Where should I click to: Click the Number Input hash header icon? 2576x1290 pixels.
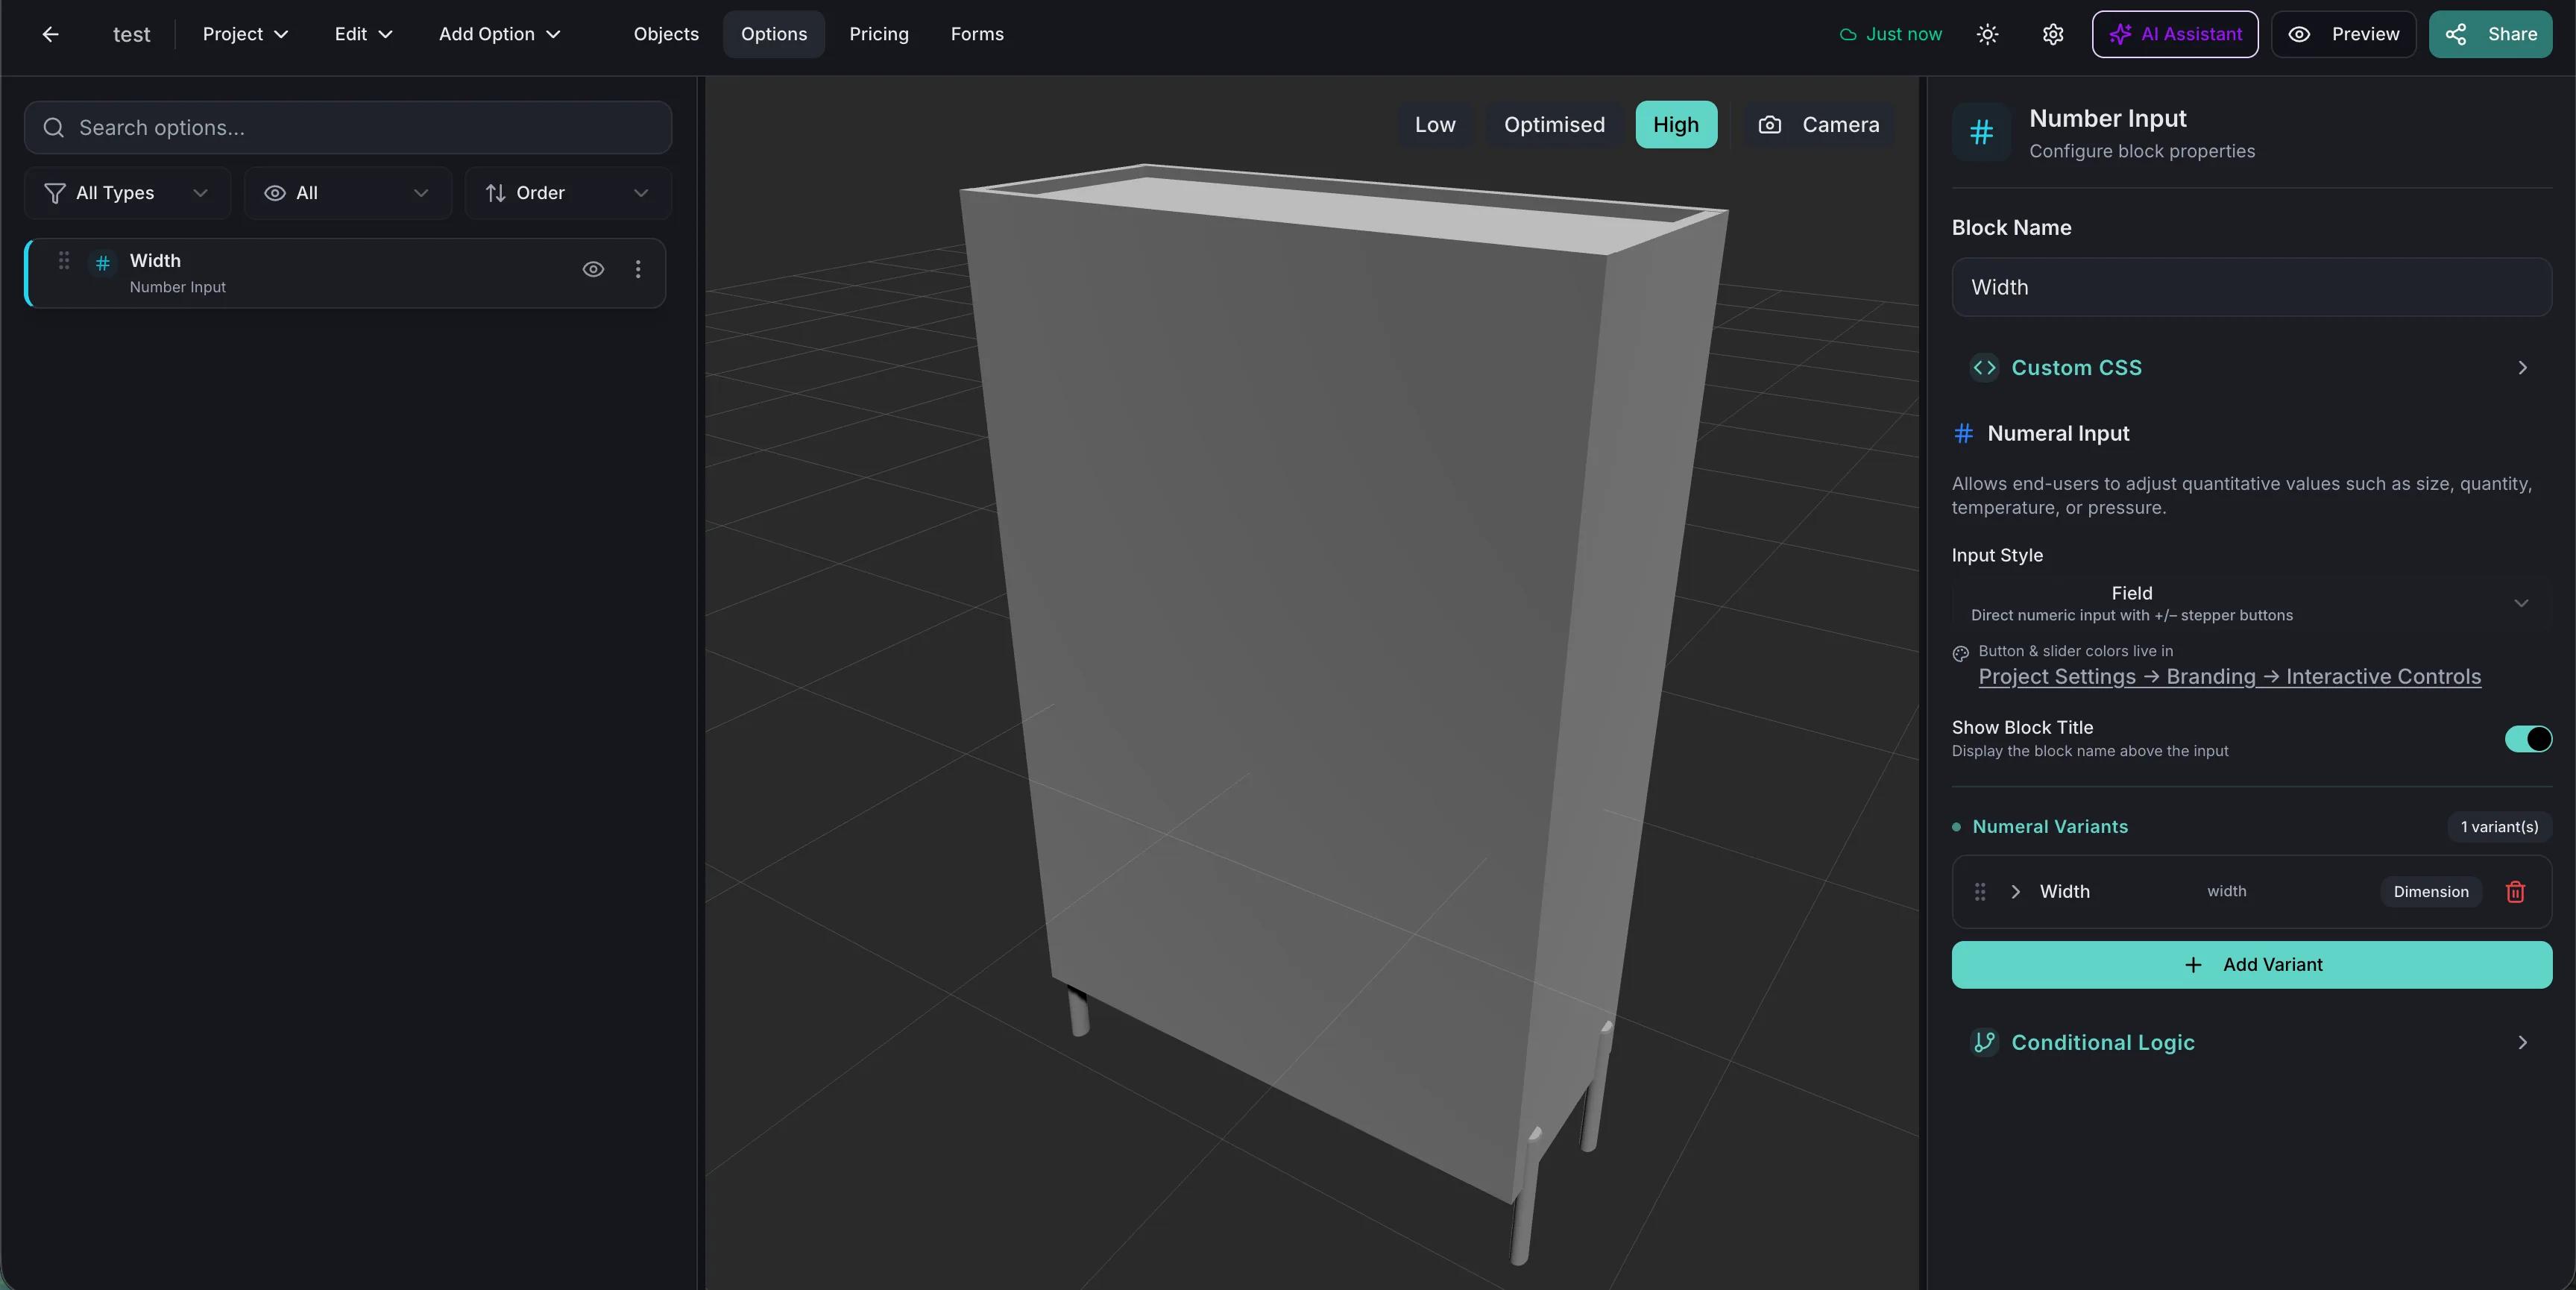click(1981, 132)
